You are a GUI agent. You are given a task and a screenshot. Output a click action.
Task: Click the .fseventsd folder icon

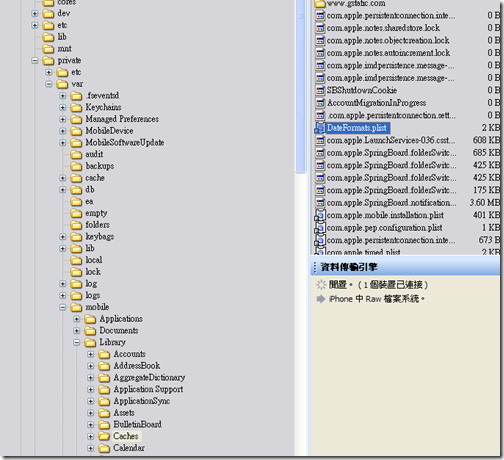(x=76, y=96)
